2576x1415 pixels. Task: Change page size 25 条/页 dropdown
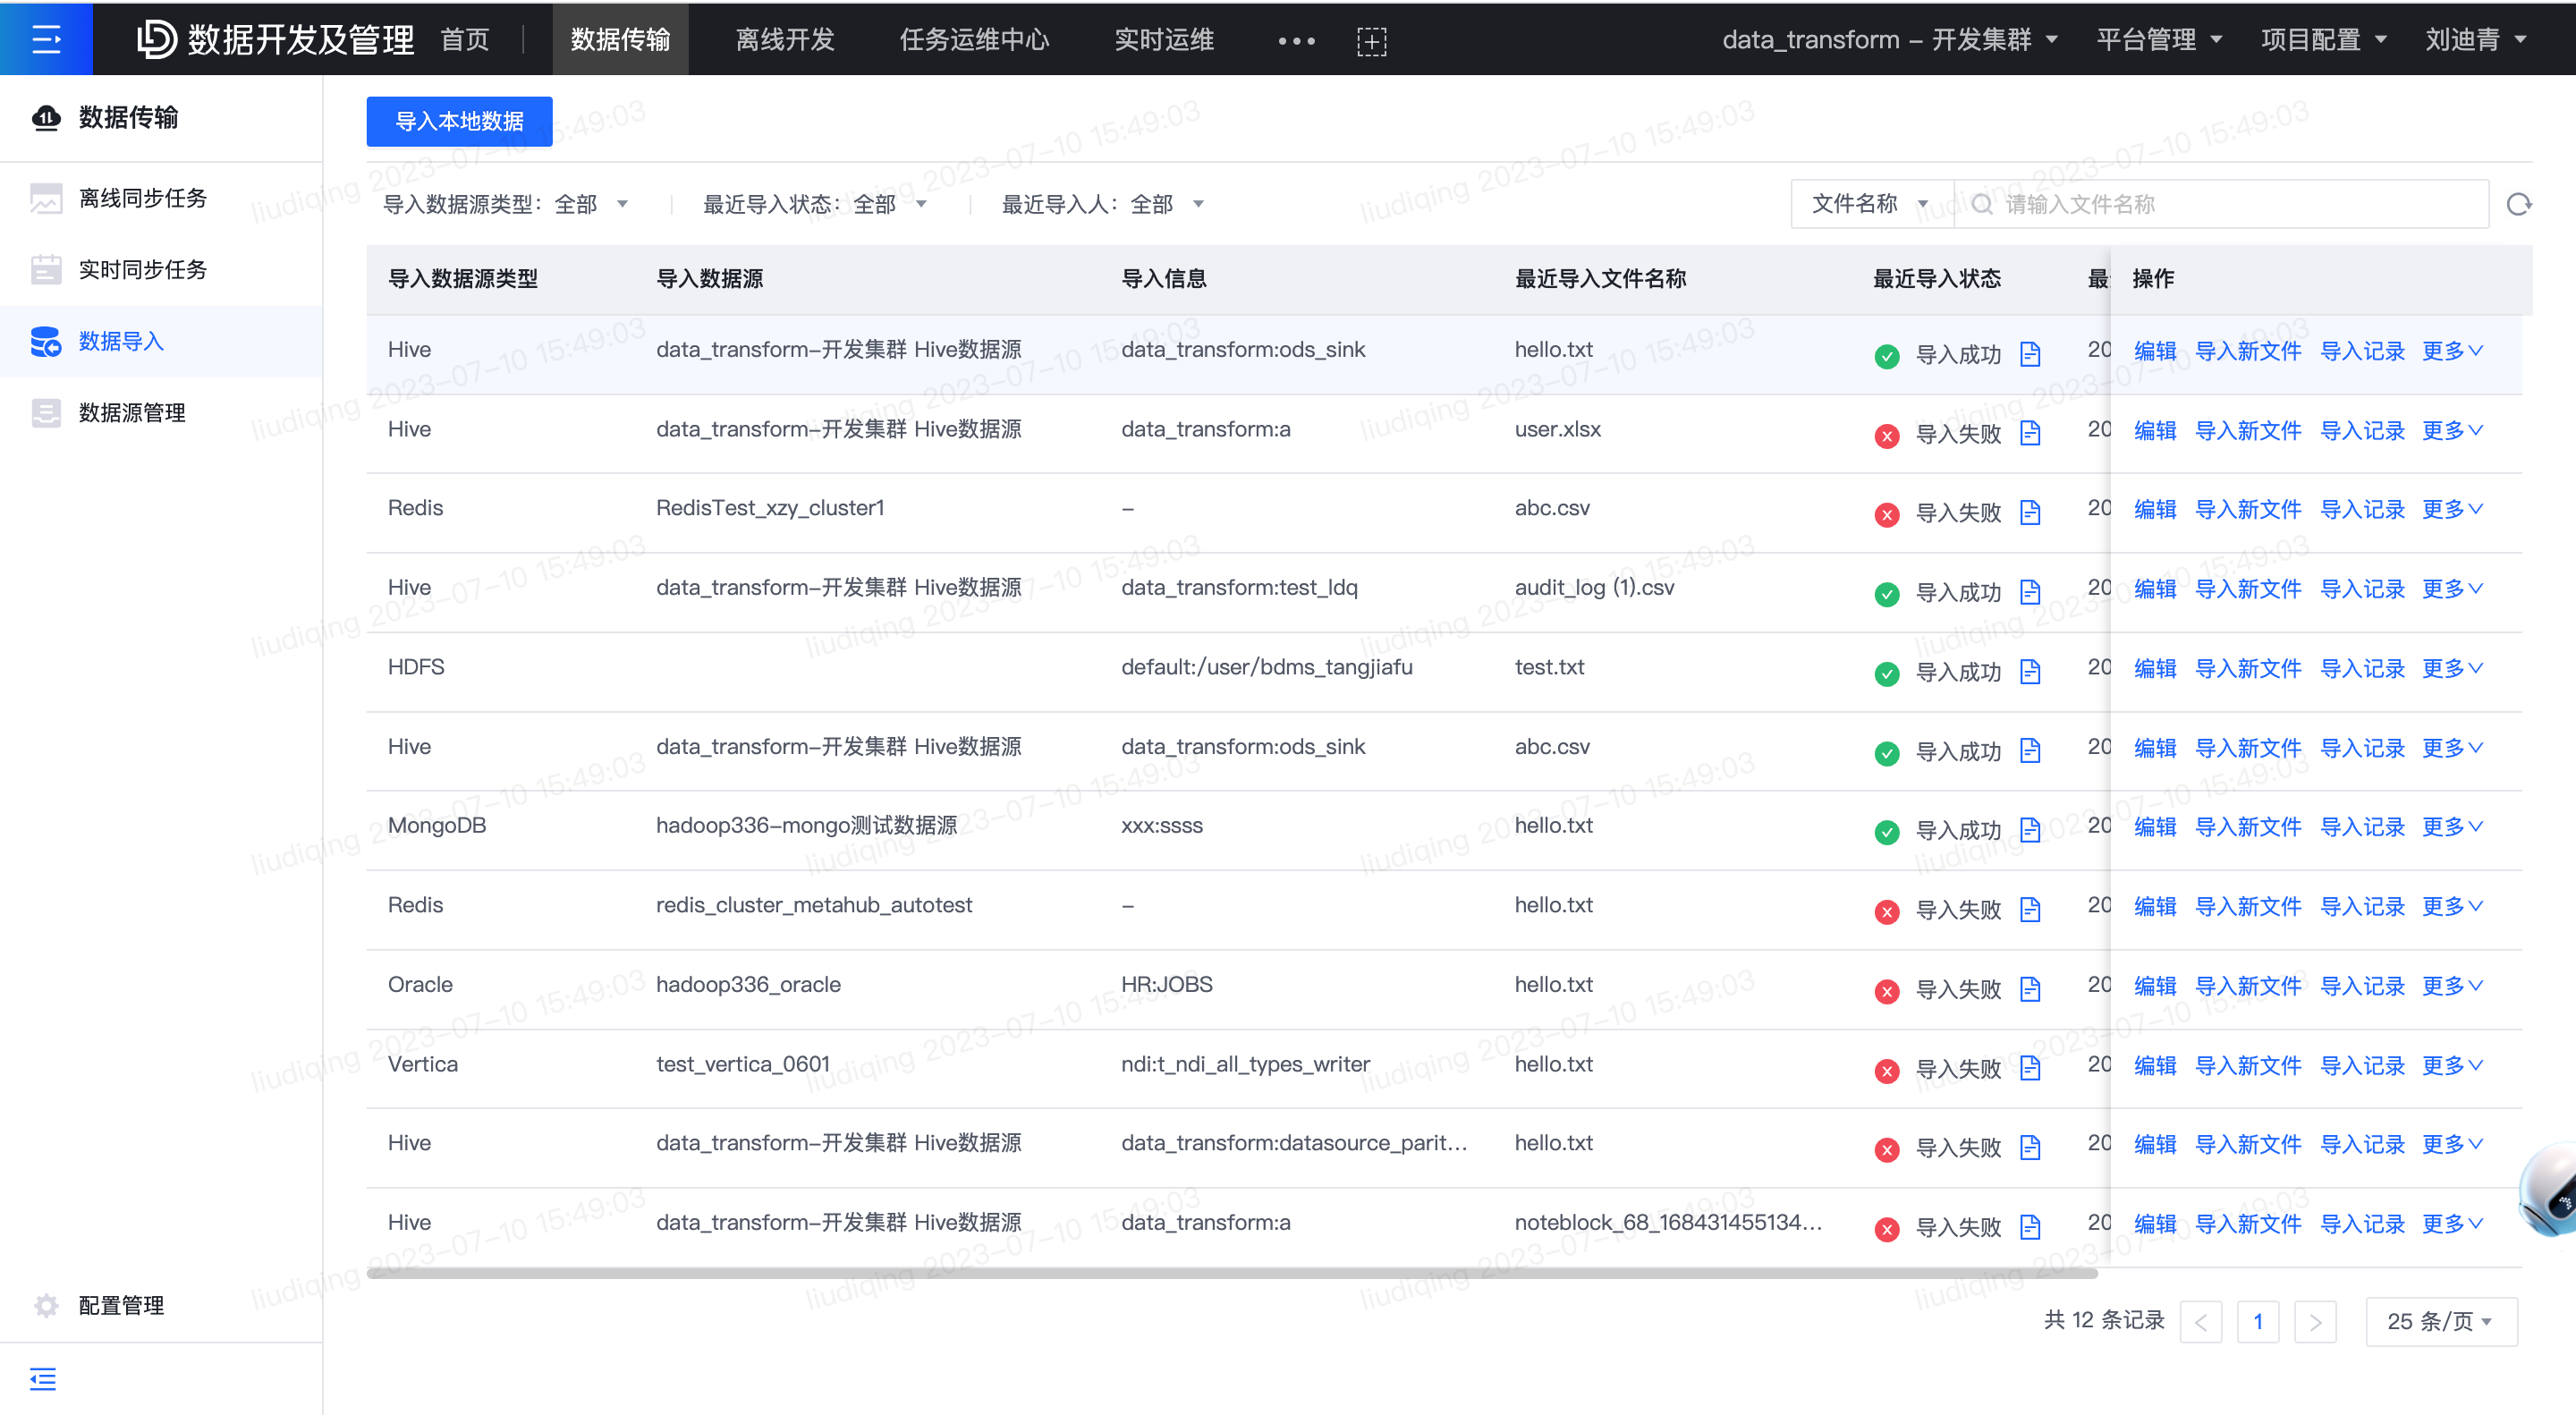[x=2440, y=1321]
